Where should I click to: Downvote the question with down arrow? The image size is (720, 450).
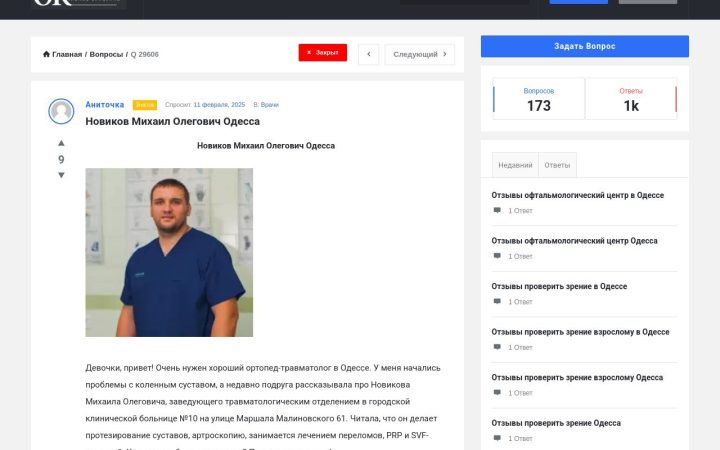point(61,175)
